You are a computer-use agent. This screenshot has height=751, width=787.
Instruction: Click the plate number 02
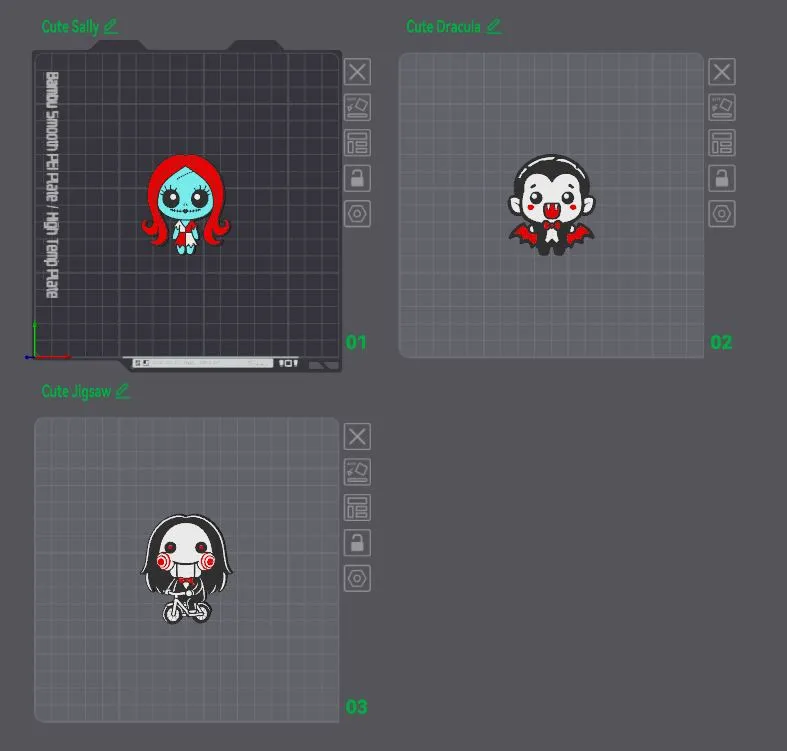coord(721,342)
